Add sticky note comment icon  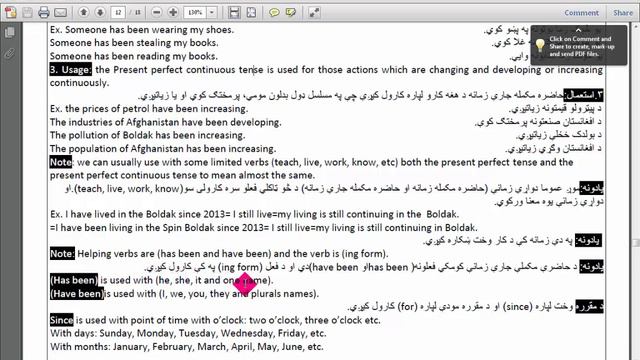point(274,13)
